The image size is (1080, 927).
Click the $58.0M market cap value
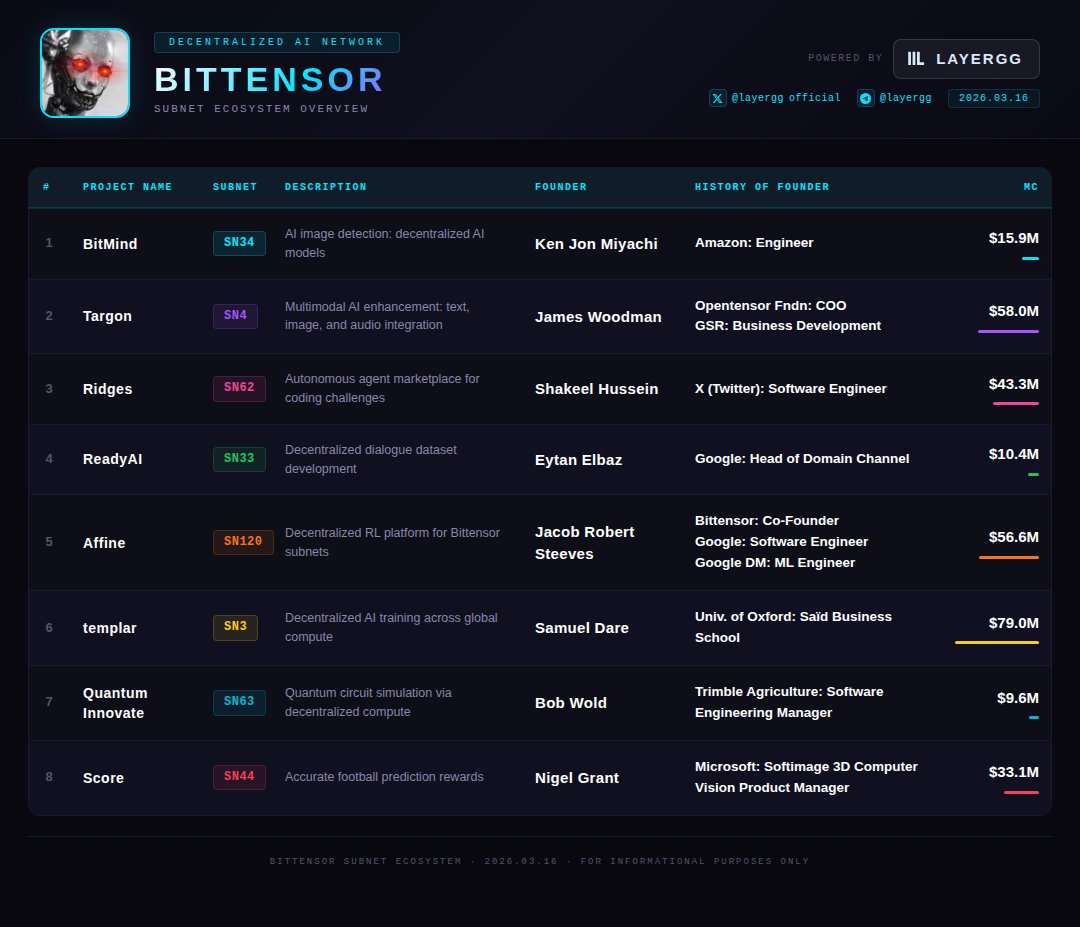pos(1014,311)
